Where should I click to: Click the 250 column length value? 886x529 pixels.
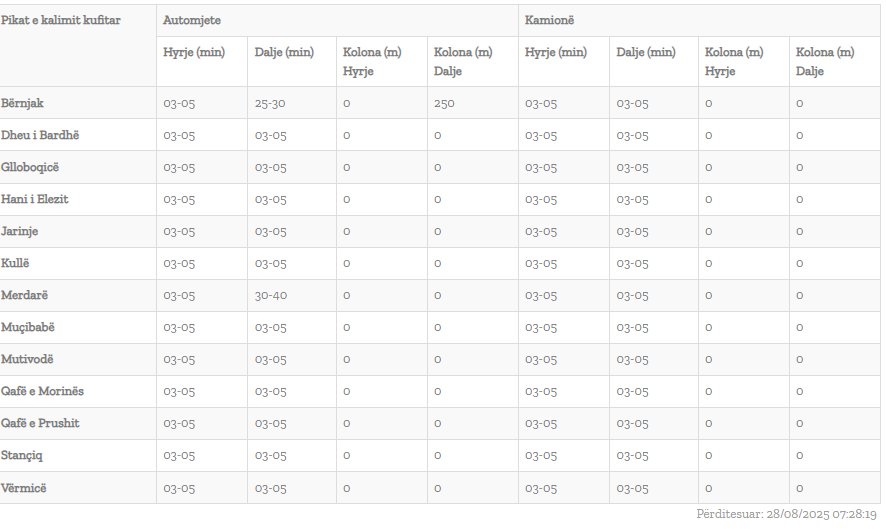coord(445,103)
